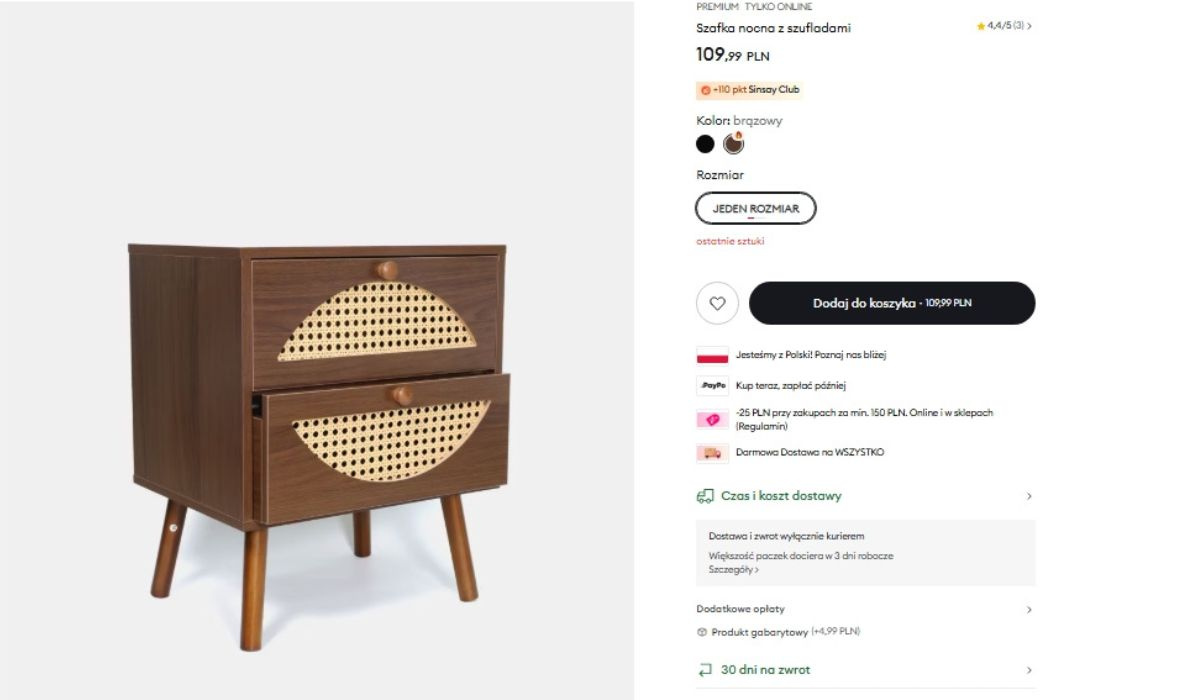Click the Sinsay Club points badge

click(x=750, y=90)
